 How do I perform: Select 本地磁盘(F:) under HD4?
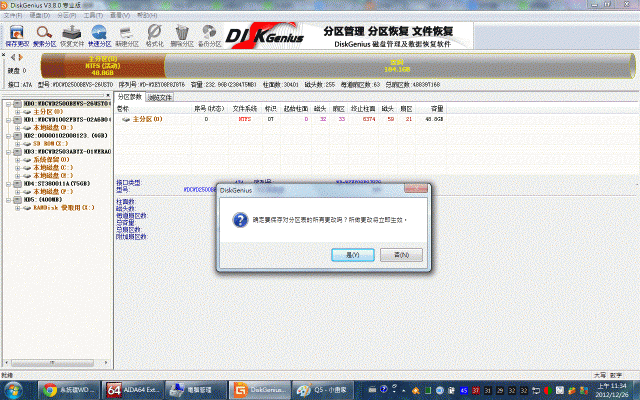[x=53, y=192]
